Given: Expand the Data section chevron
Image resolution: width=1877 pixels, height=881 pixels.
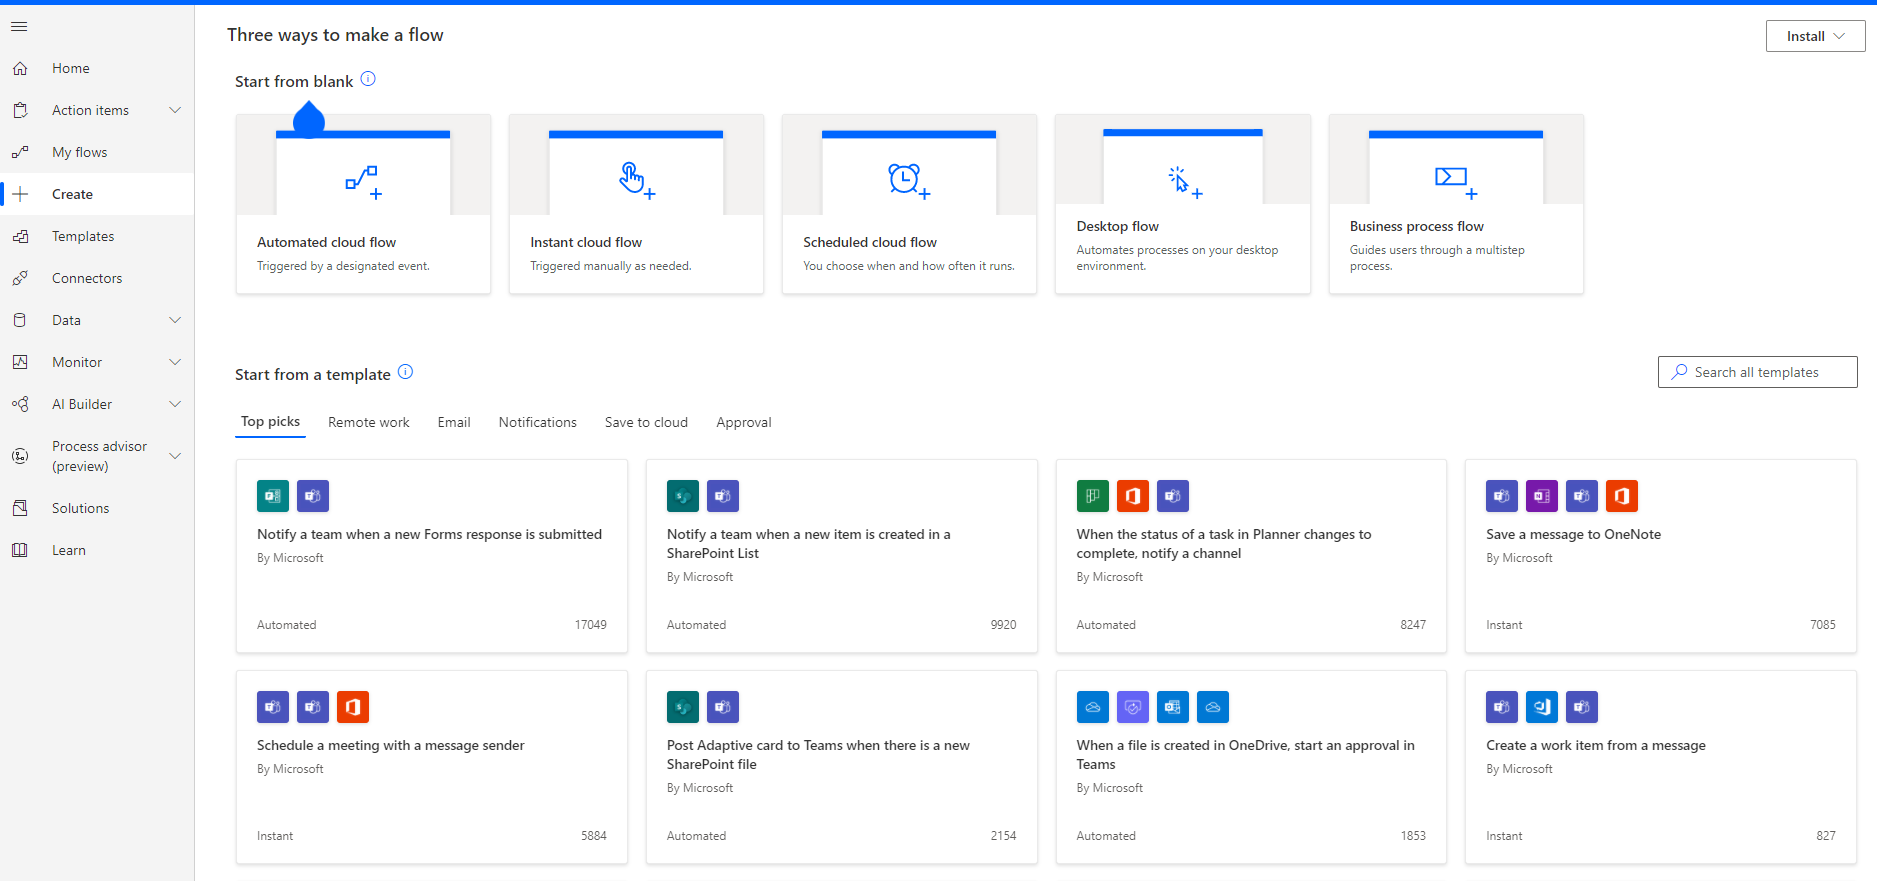Looking at the screenshot, I should [175, 320].
